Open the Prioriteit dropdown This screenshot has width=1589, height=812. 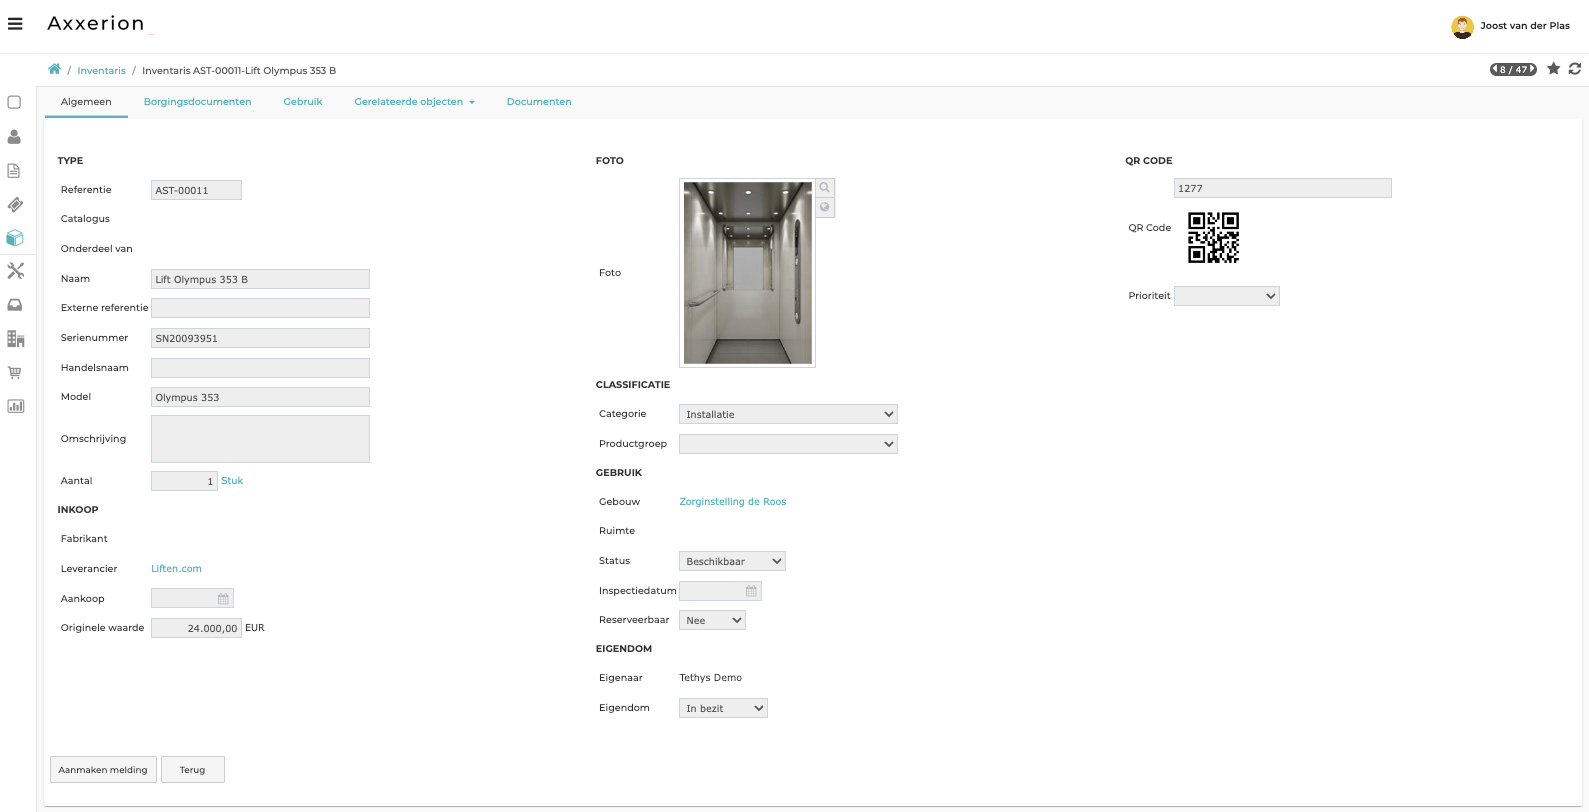[x=1227, y=296]
